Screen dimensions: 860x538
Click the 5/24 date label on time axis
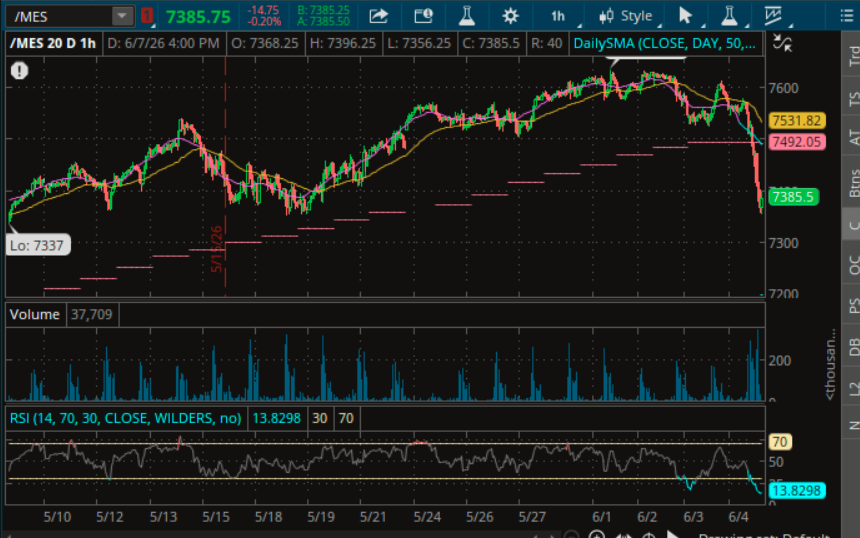[x=427, y=517]
